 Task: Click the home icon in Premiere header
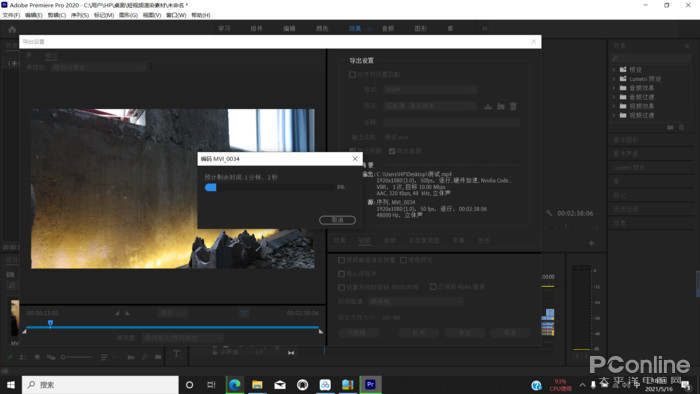pyautogui.click(x=12, y=29)
